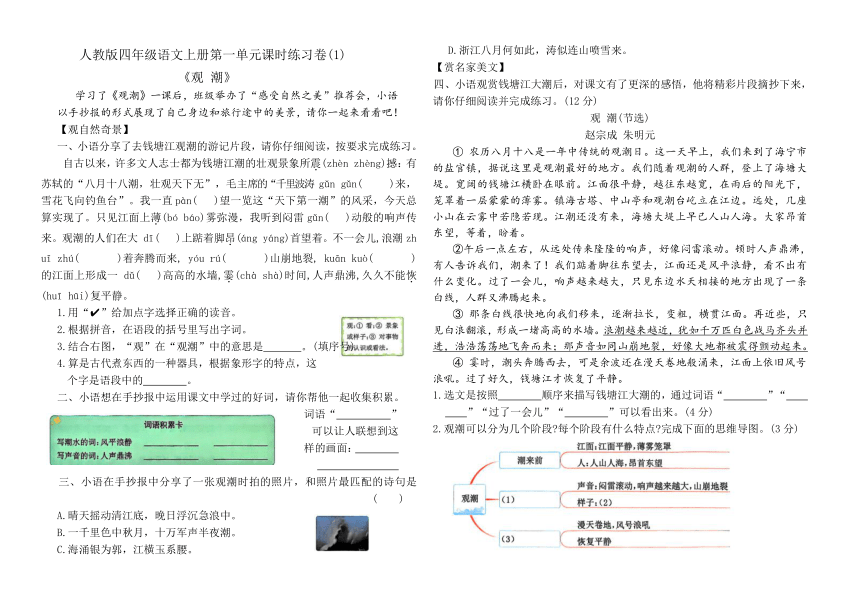This screenshot has width=860, height=608.
Task: Select the lesson heading 《观 潮》
Action: pos(207,77)
